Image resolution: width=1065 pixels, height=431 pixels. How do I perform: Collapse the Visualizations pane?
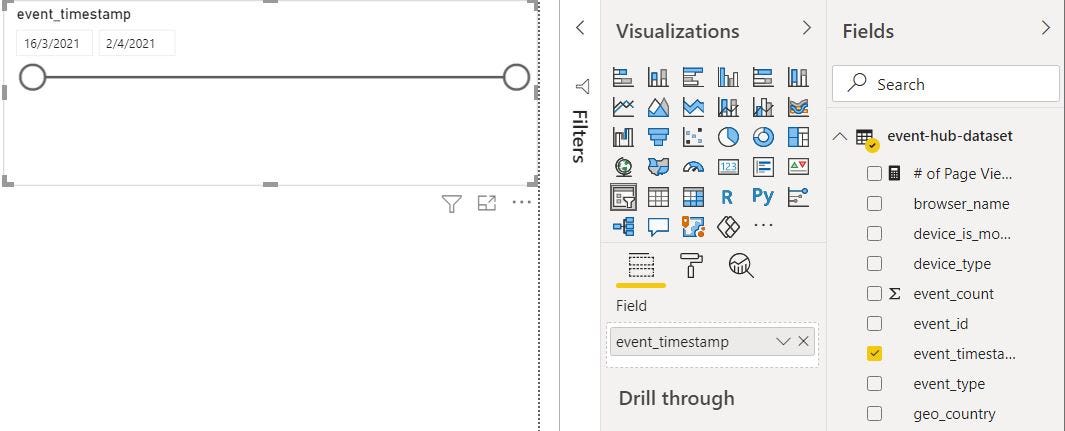click(807, 29)
